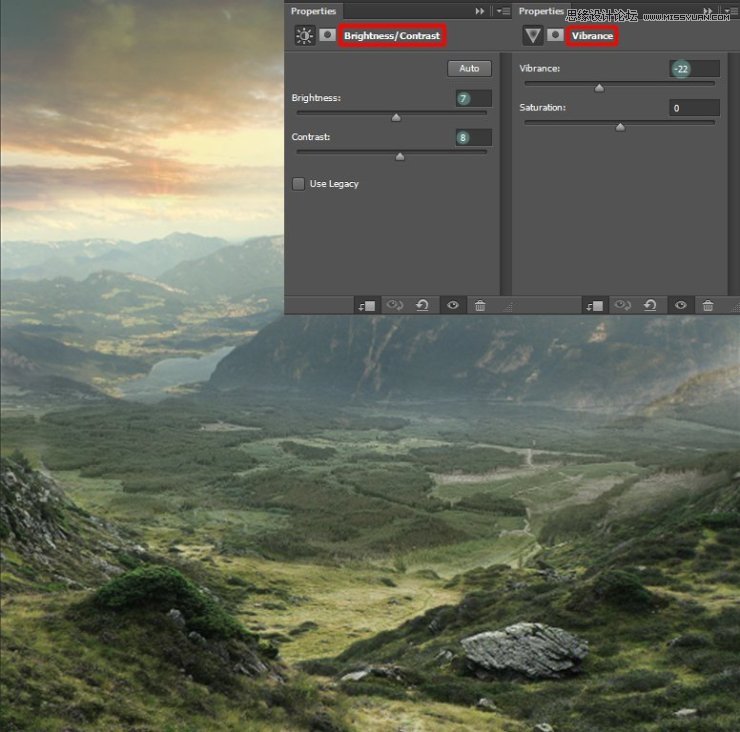This screenshot has width=740, height=732.
Task: Toggle layer visibility eye in Vibrance panel
Action: [681, 305]
